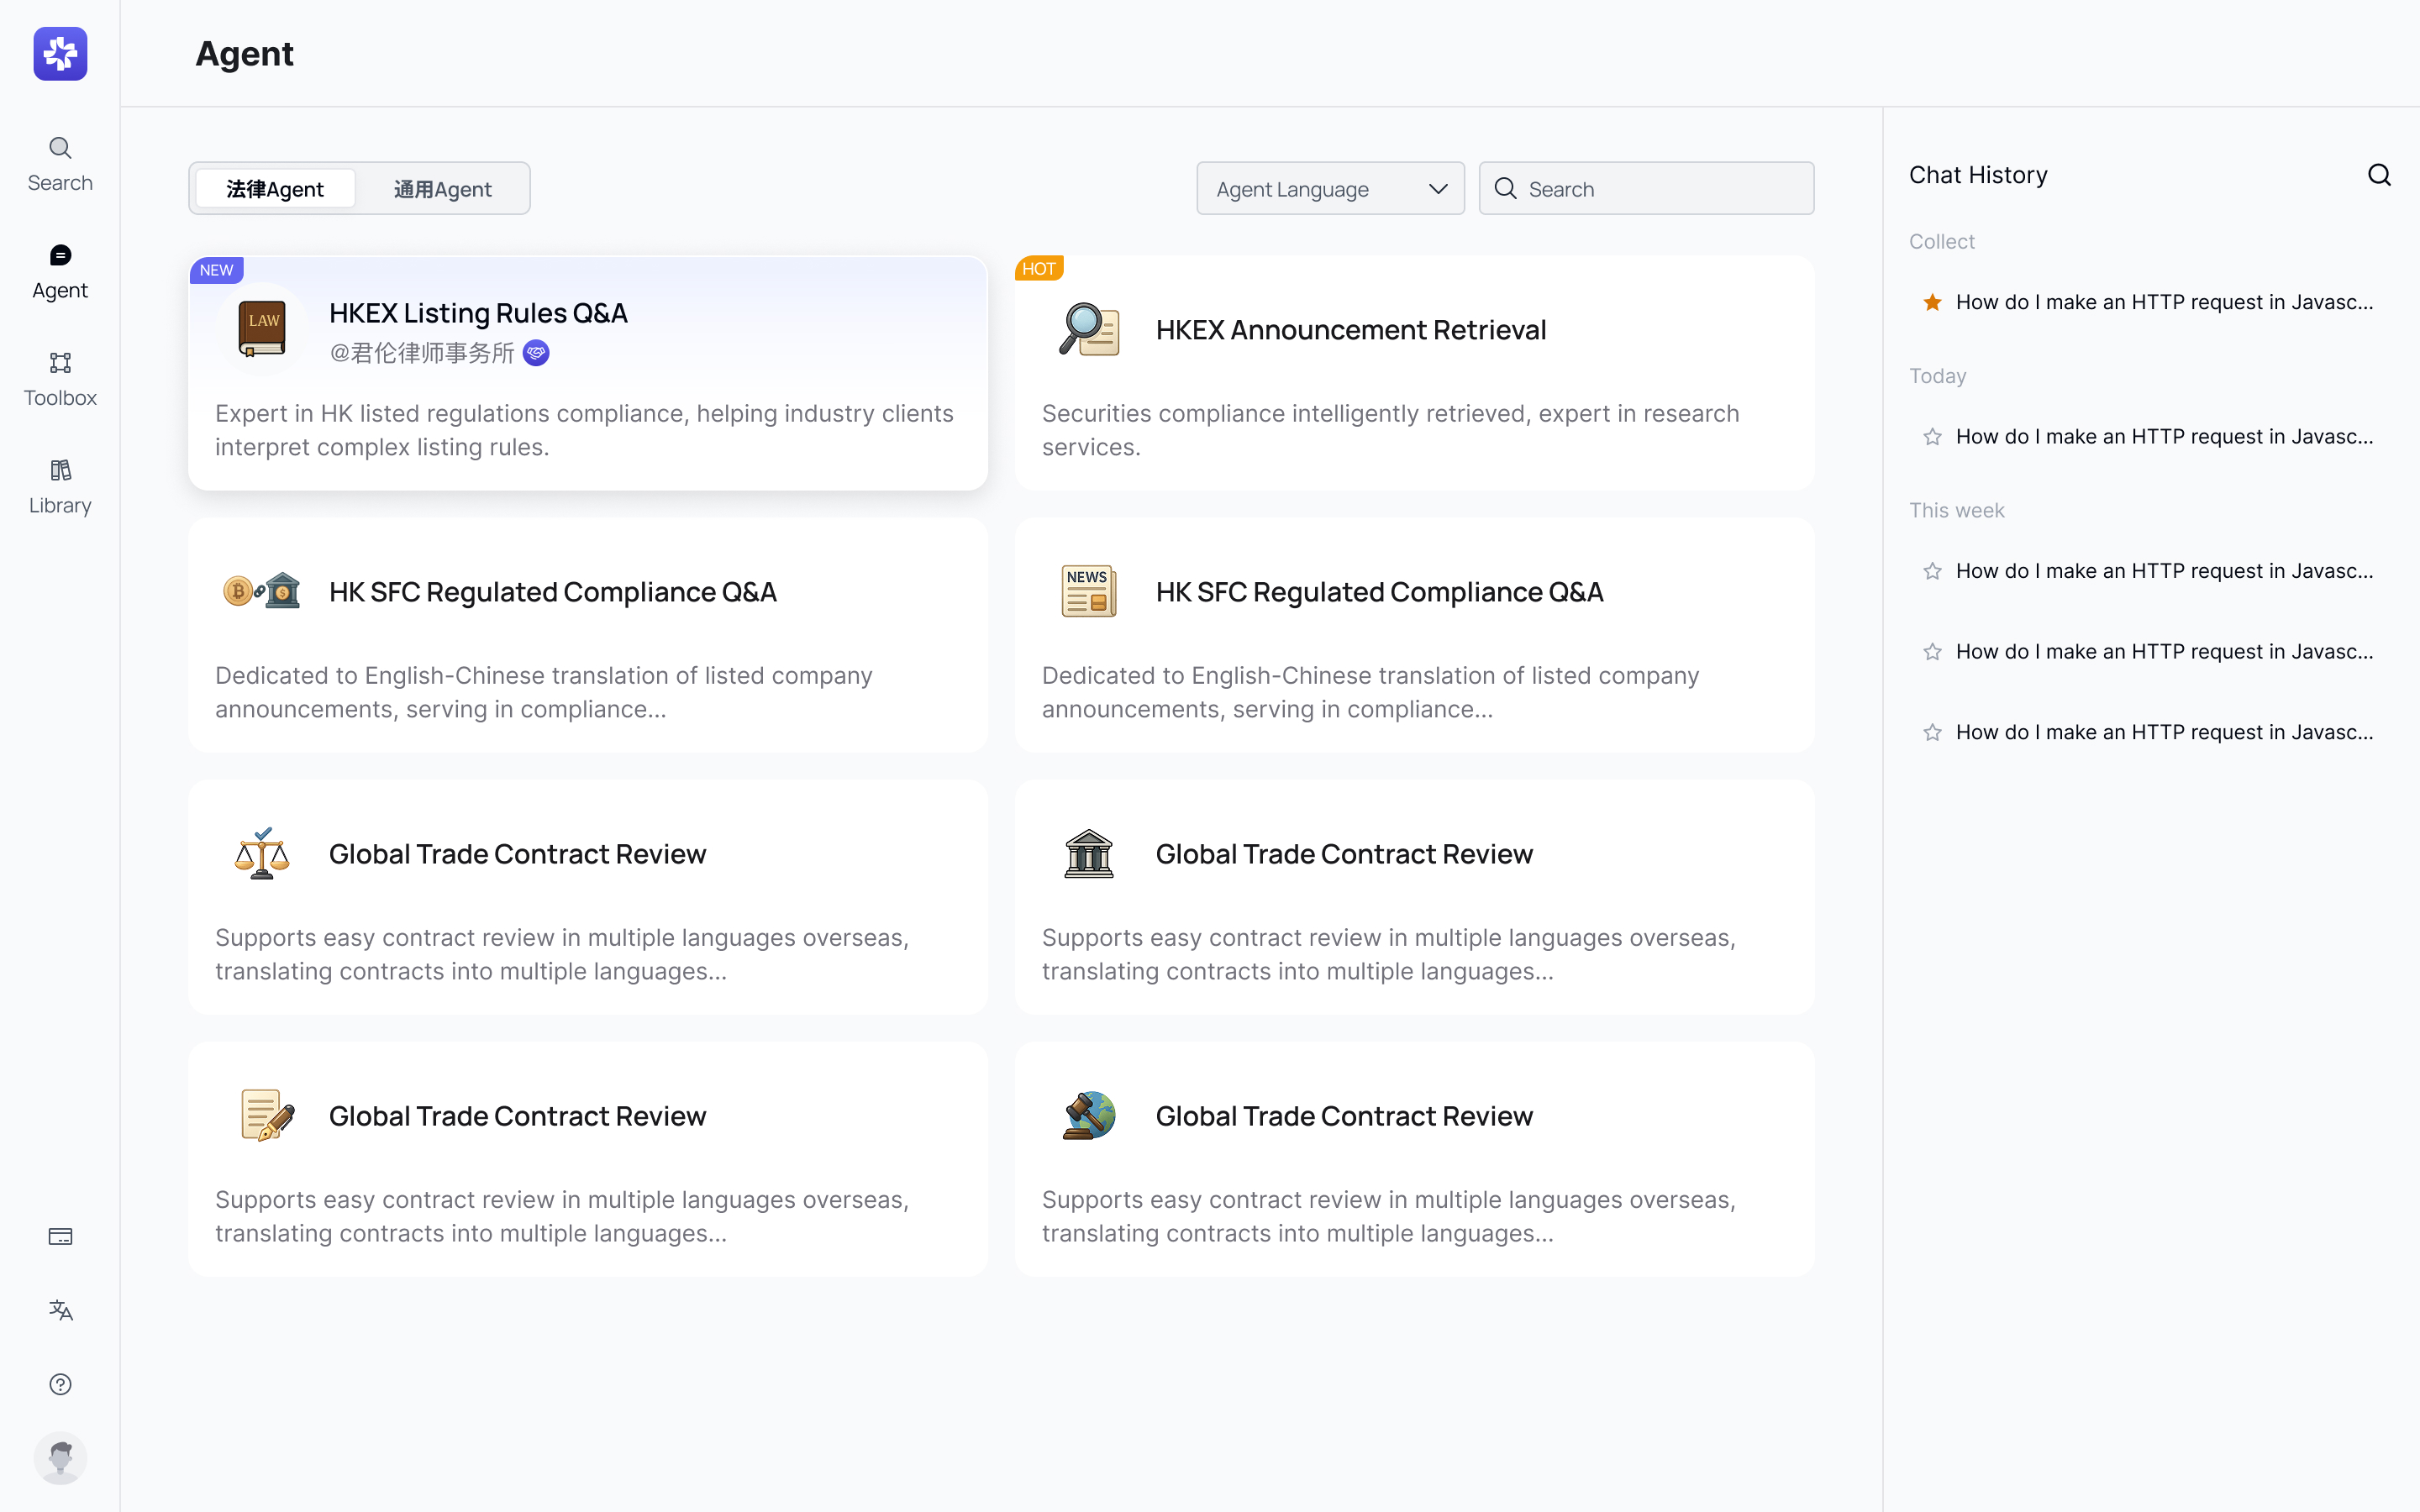
Task: Click the balance scales icon
Action: pyautogui.click(x=262, y=853)
